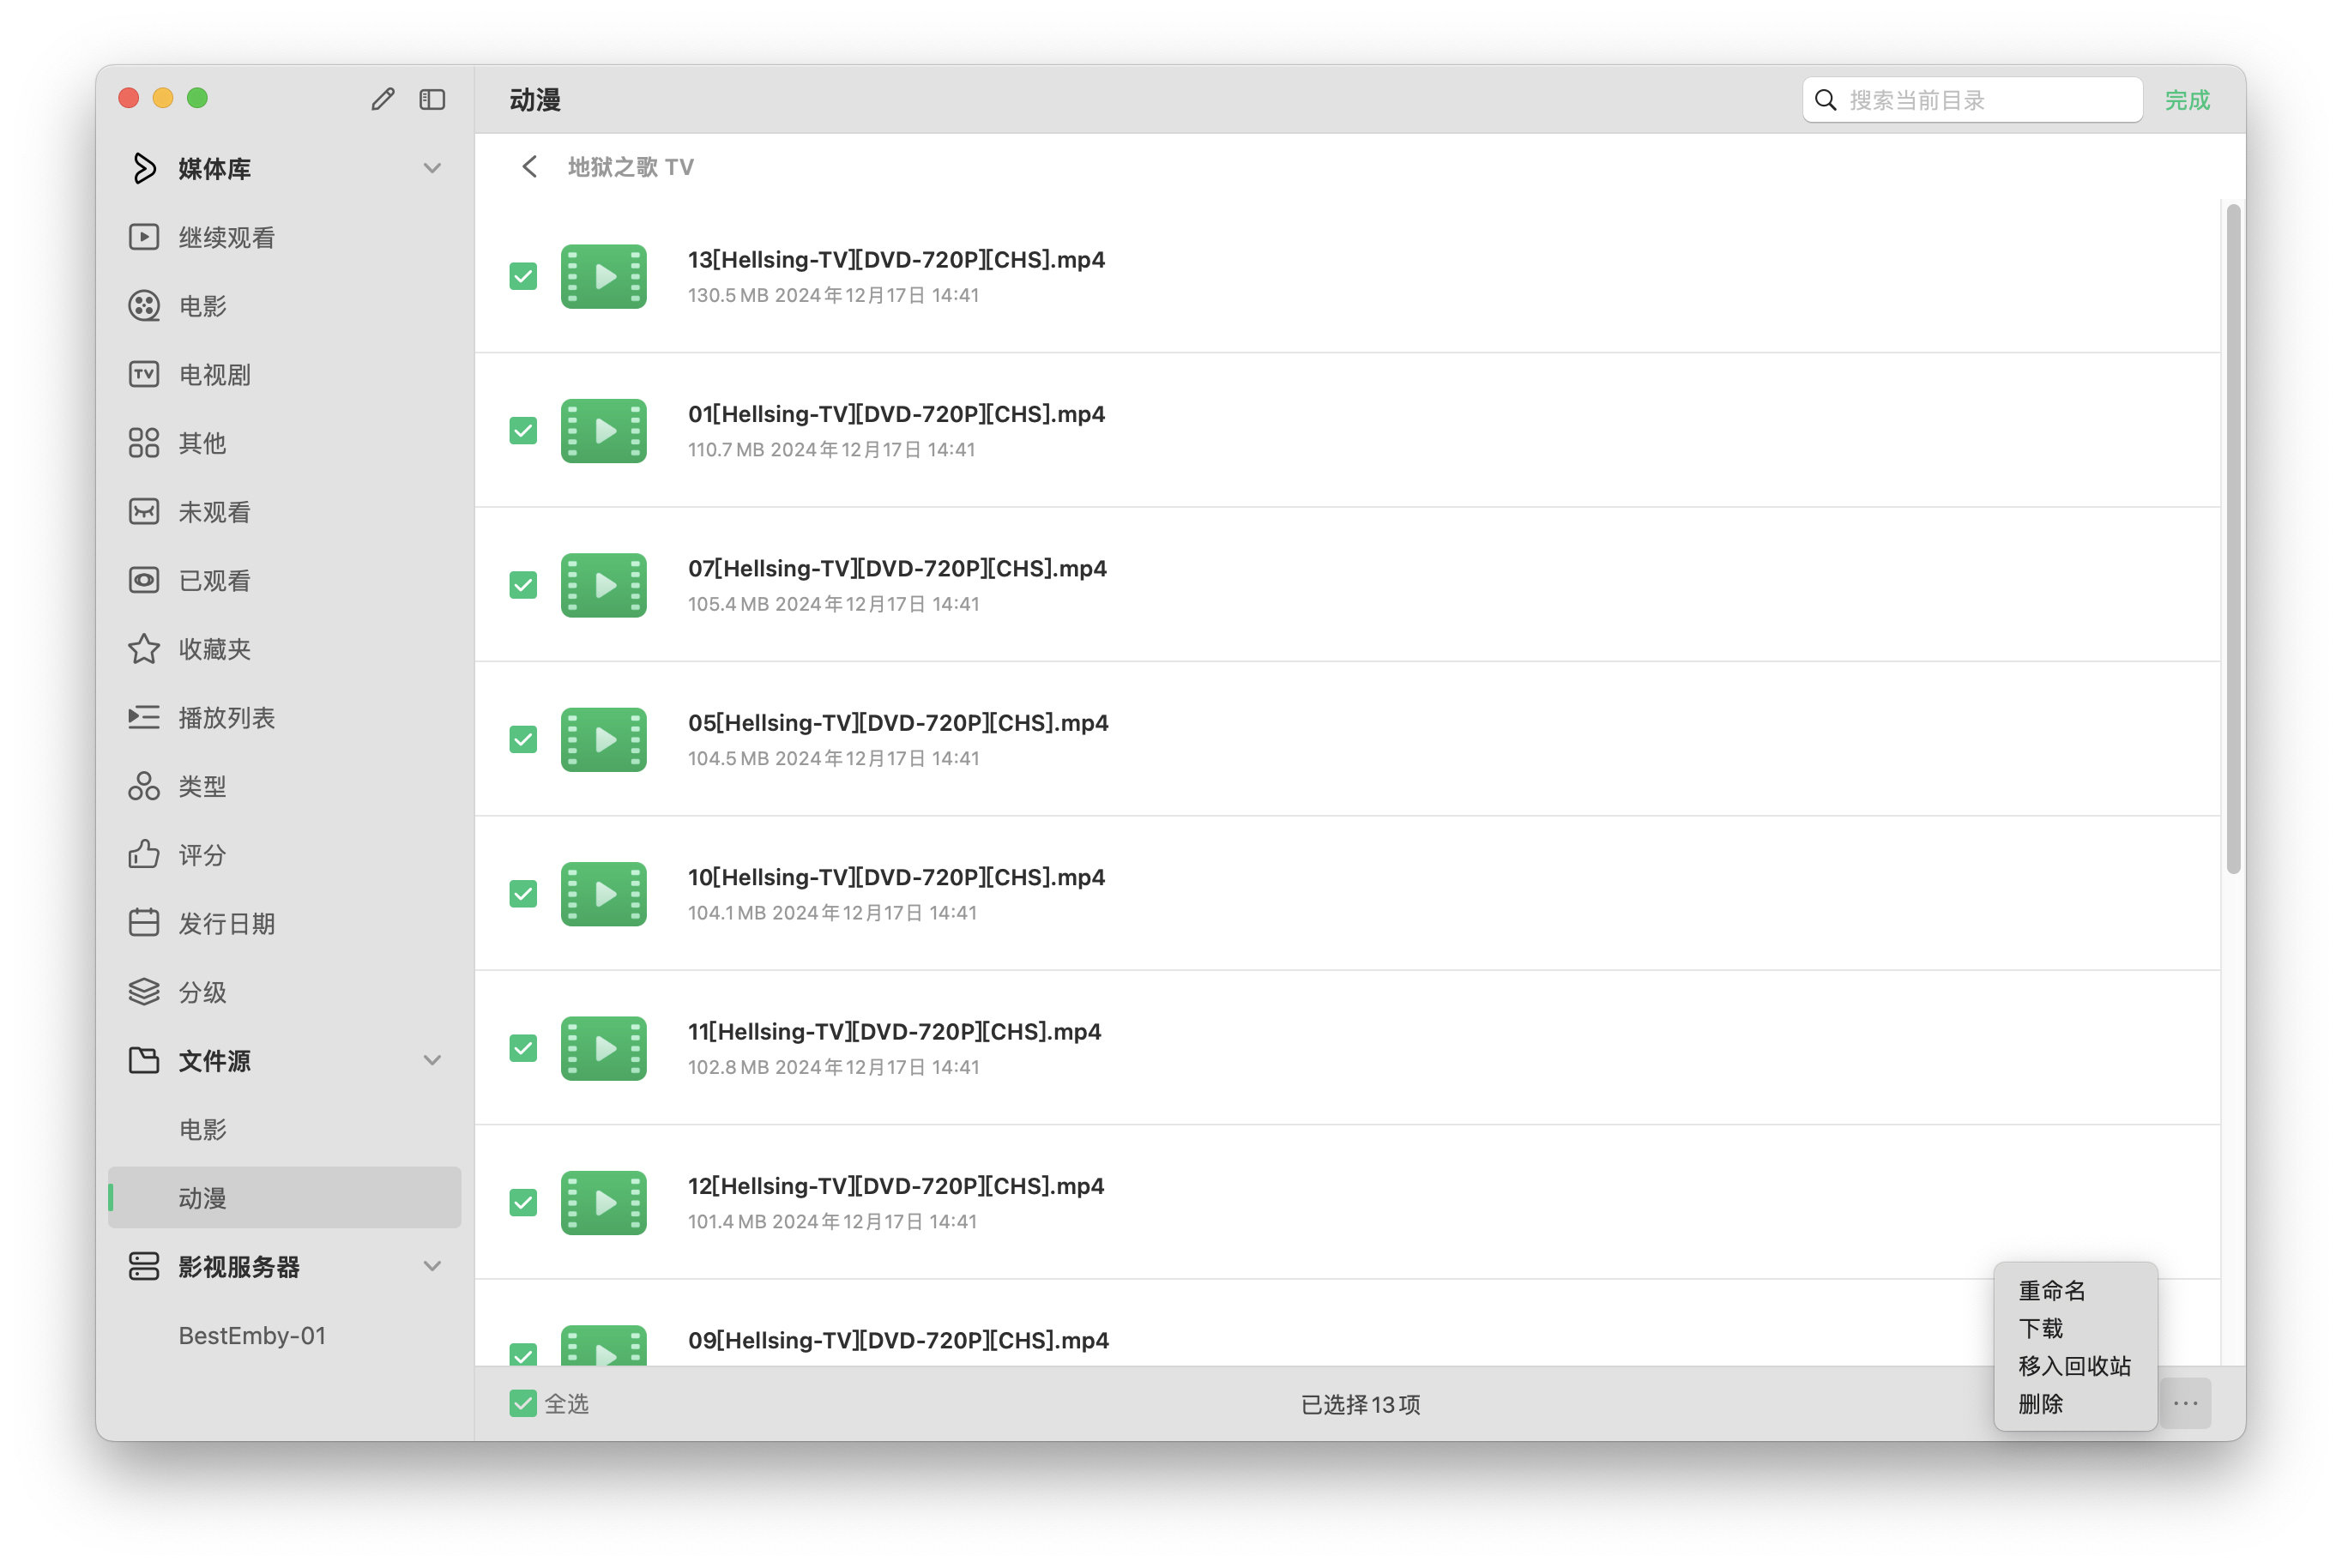Click the 媒体库 play logo icon
The image size is (2342, 1568).
click(144, 168)
